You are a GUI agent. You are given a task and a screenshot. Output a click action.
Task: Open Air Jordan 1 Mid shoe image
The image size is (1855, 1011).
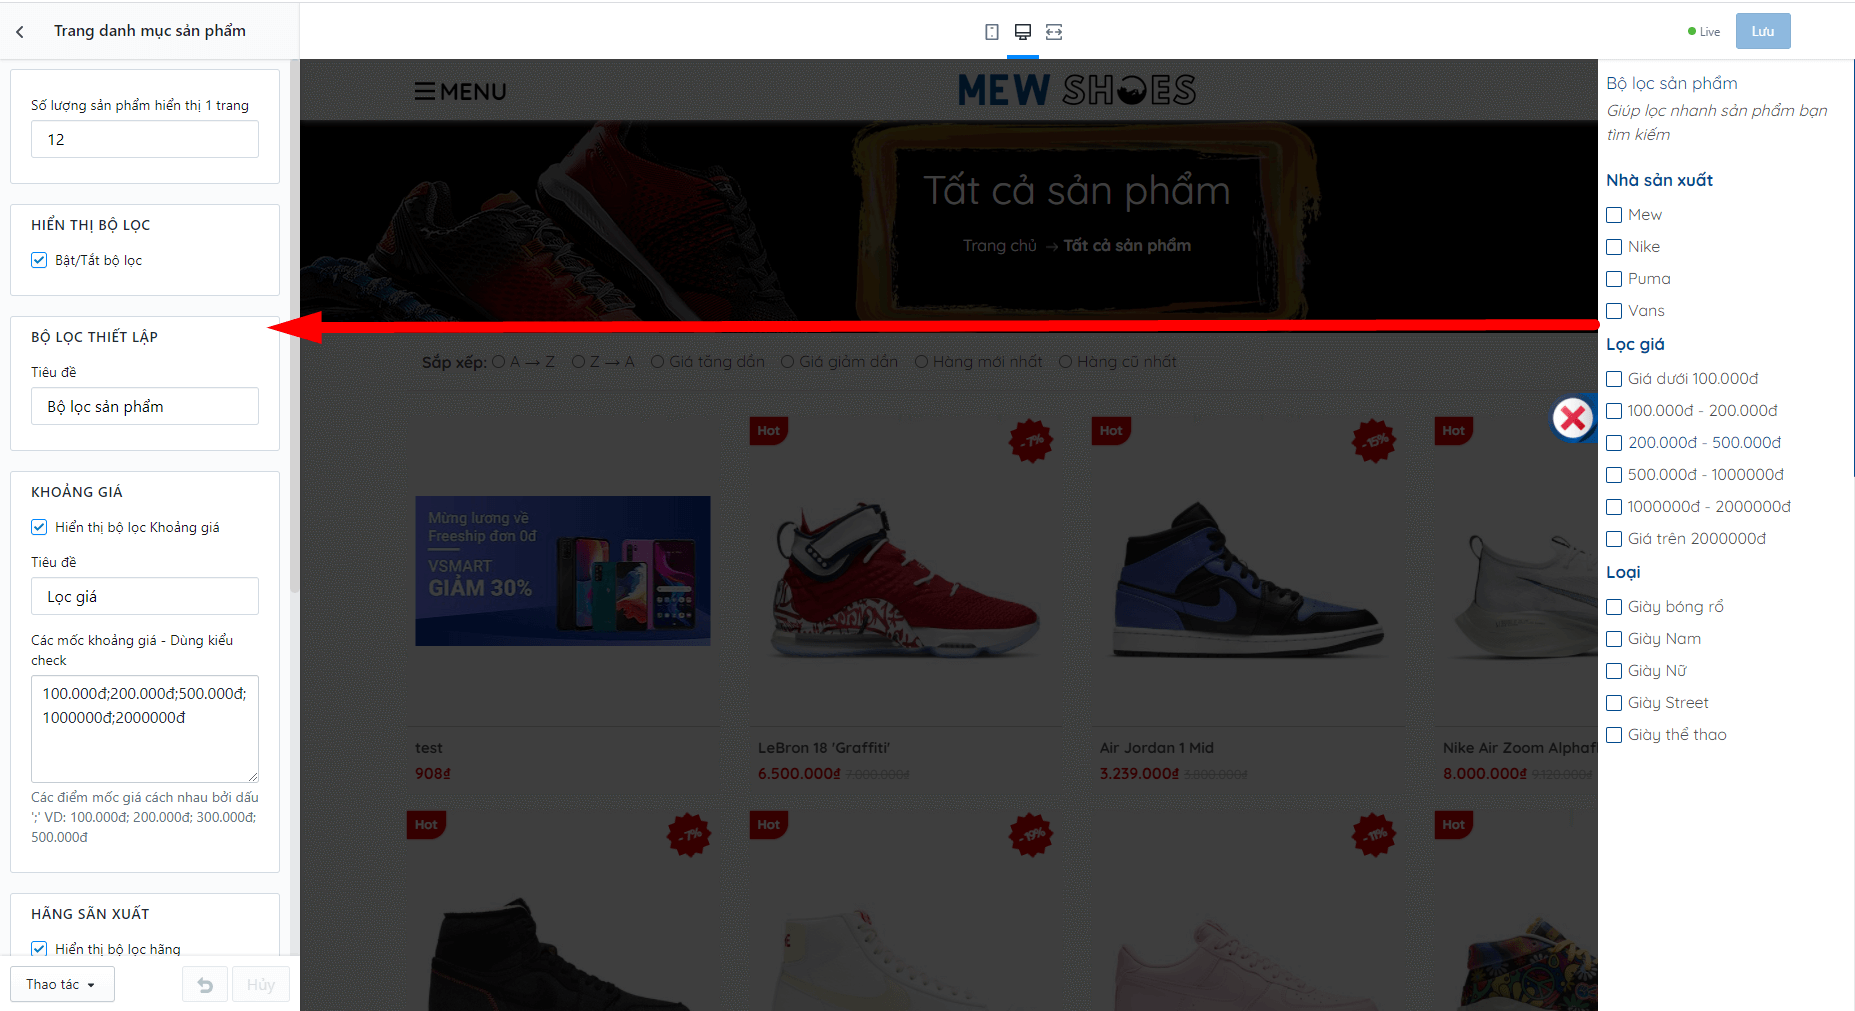click(x=1248, y=580)
